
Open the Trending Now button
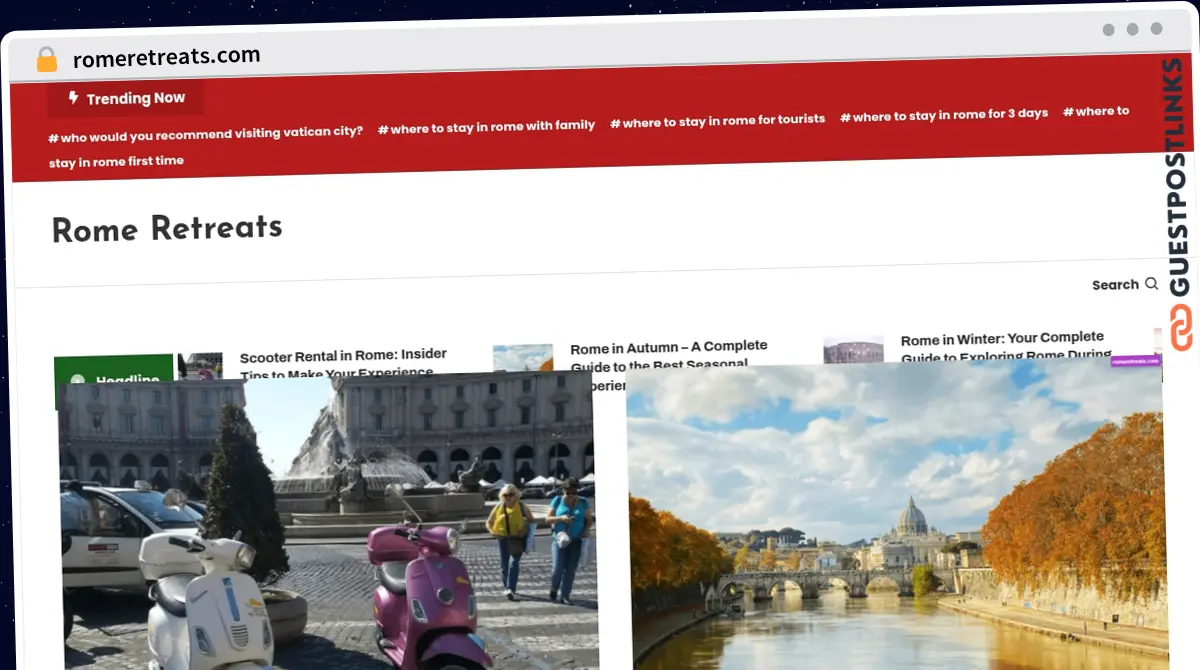point(126,98)
